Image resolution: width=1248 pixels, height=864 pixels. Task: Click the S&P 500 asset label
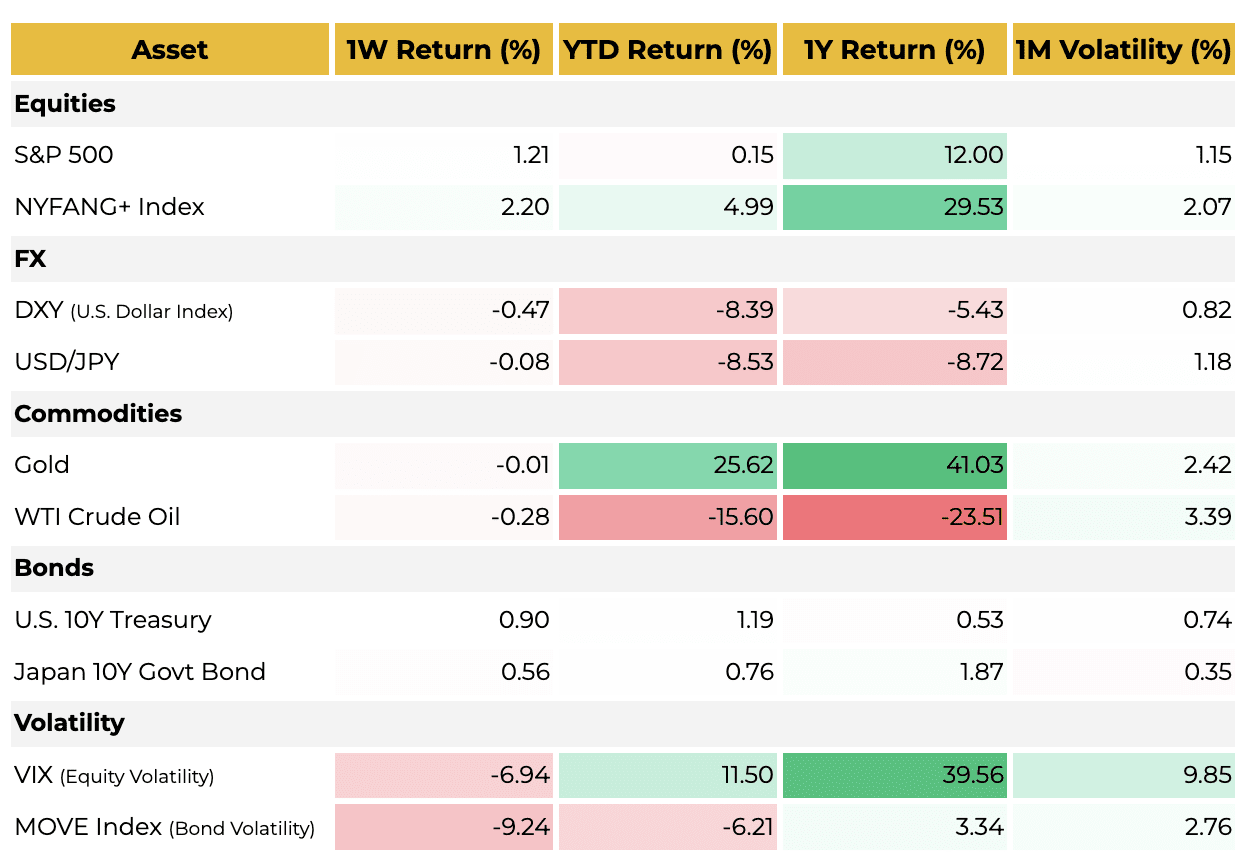(64, 155)
